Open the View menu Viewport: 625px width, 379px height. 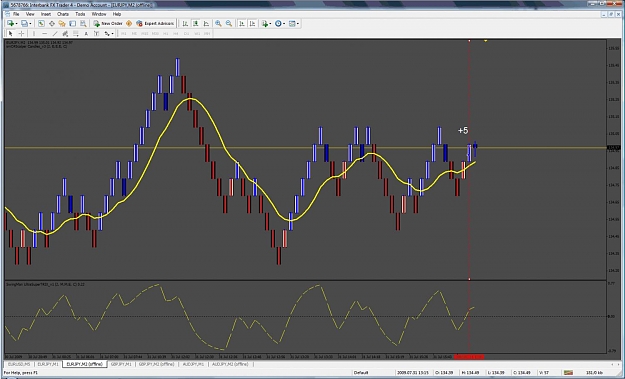point(30,14)
